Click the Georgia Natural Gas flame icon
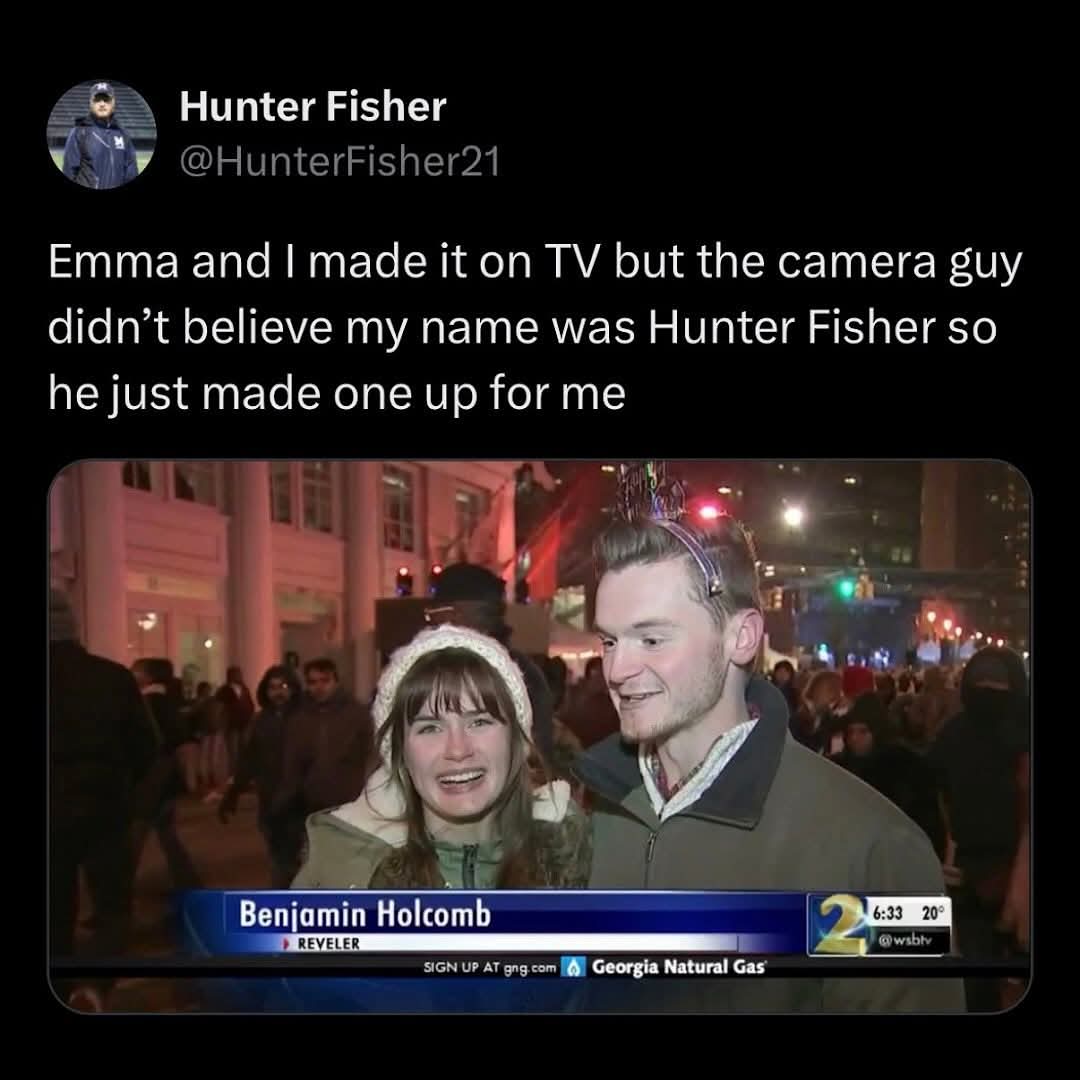Viewport: 1080px width, 1080px height. (572, 967)
